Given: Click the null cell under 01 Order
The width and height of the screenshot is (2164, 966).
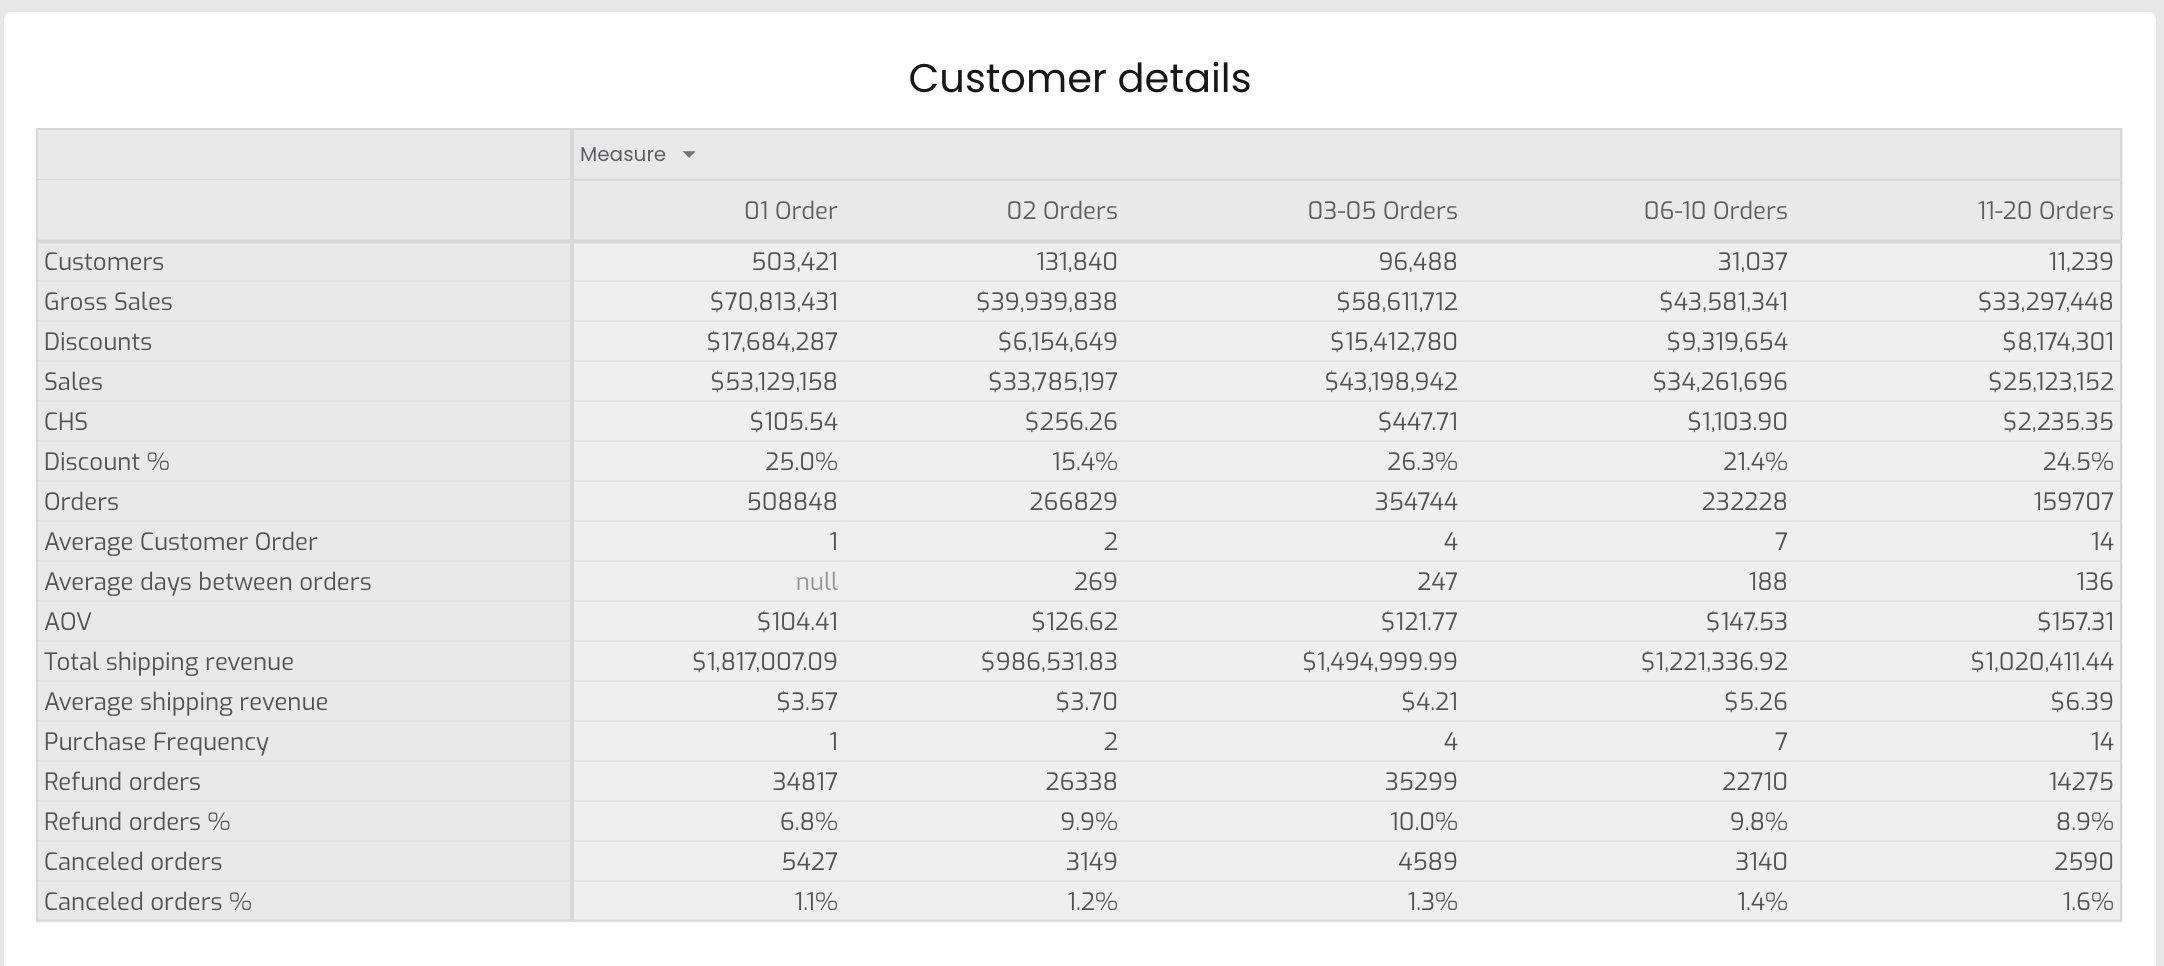Looking at the screenshot, I should click(x=816, y=582).
